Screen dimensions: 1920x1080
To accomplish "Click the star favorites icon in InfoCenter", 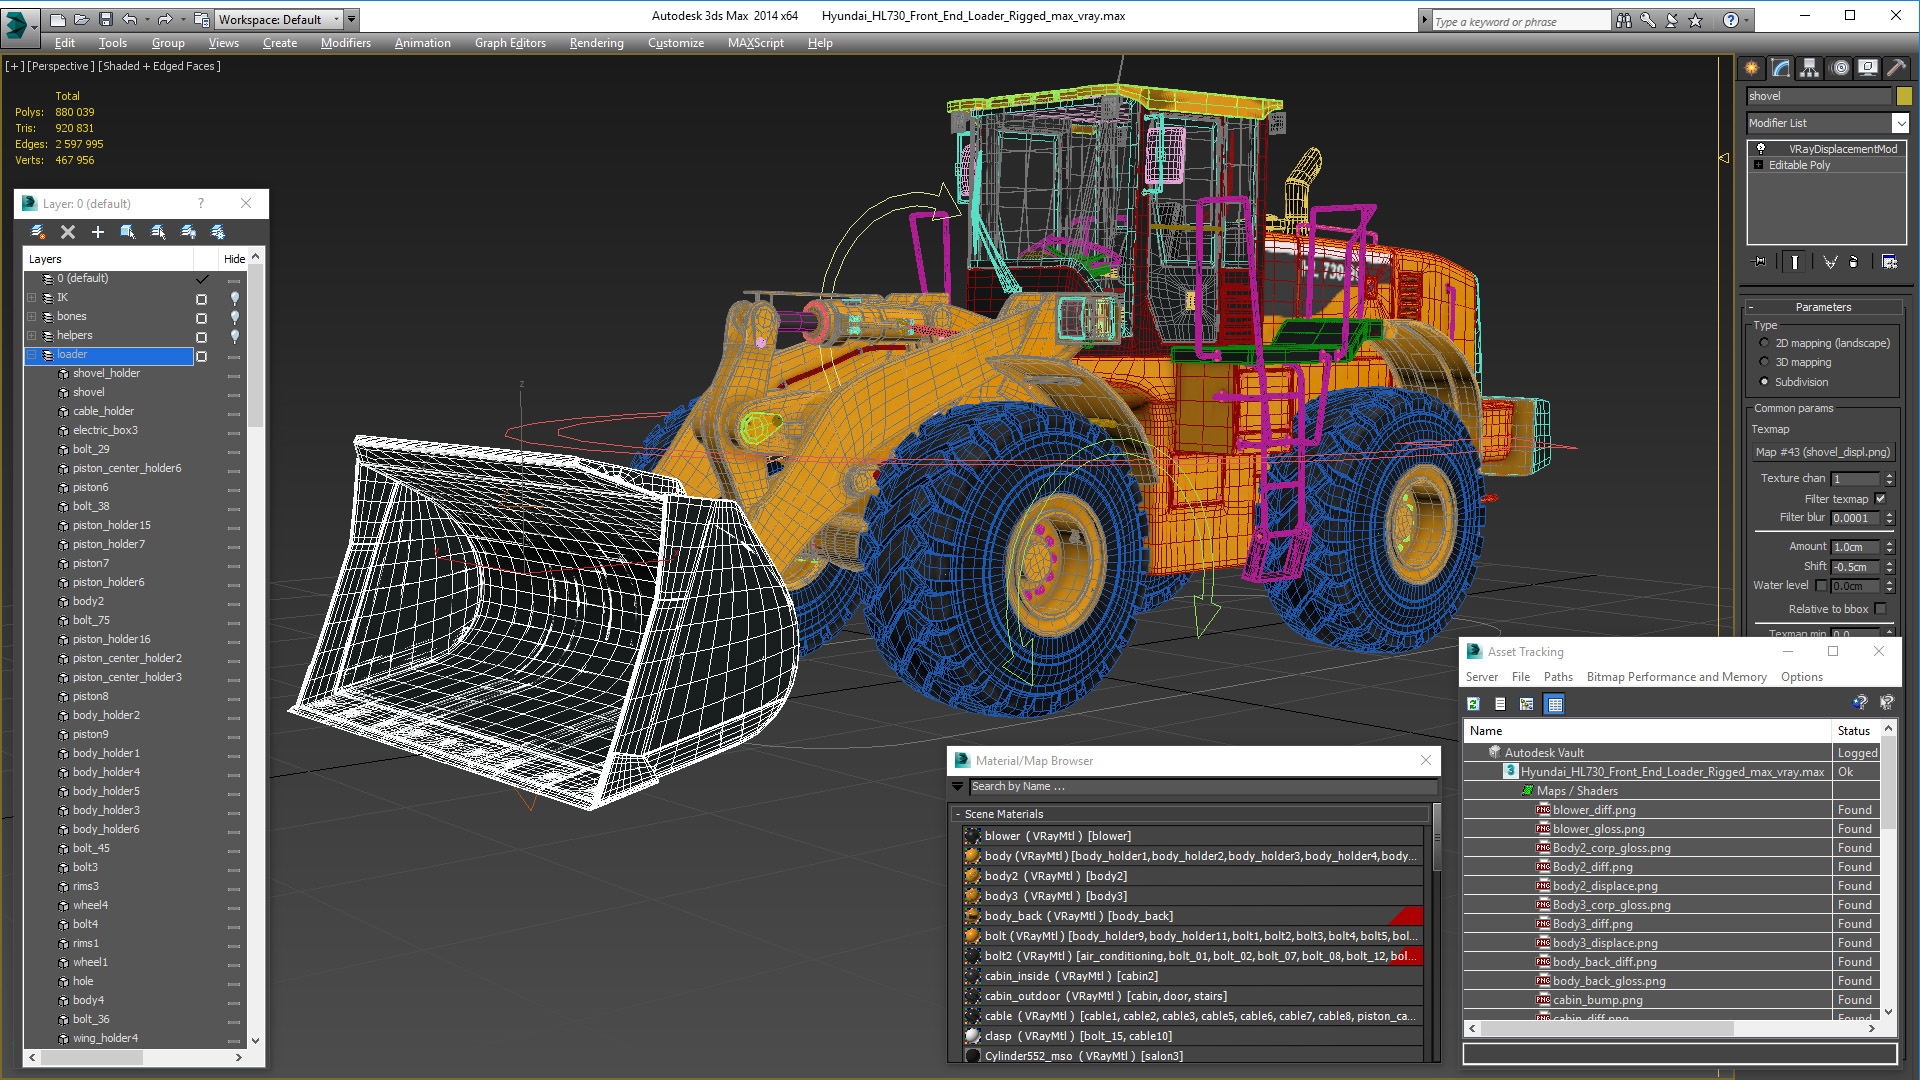I will click(x=1696, y=20).
